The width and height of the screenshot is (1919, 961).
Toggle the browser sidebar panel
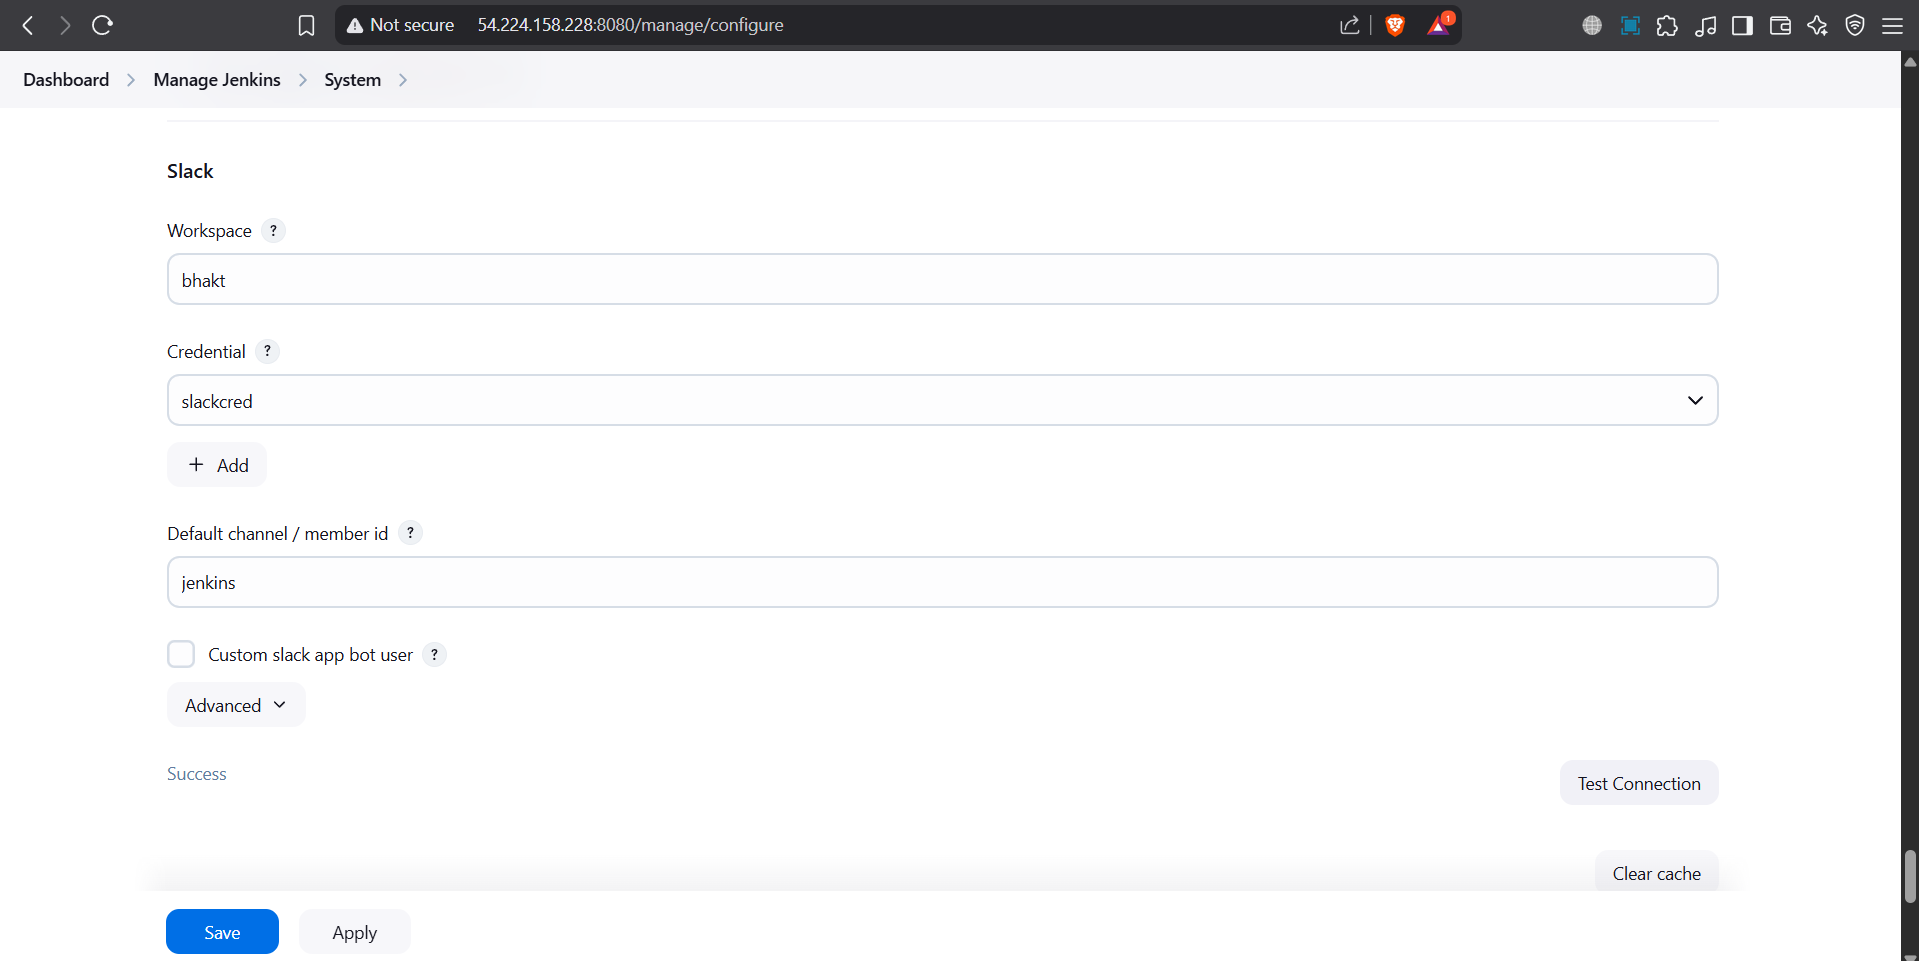[x=1742, y=25]
